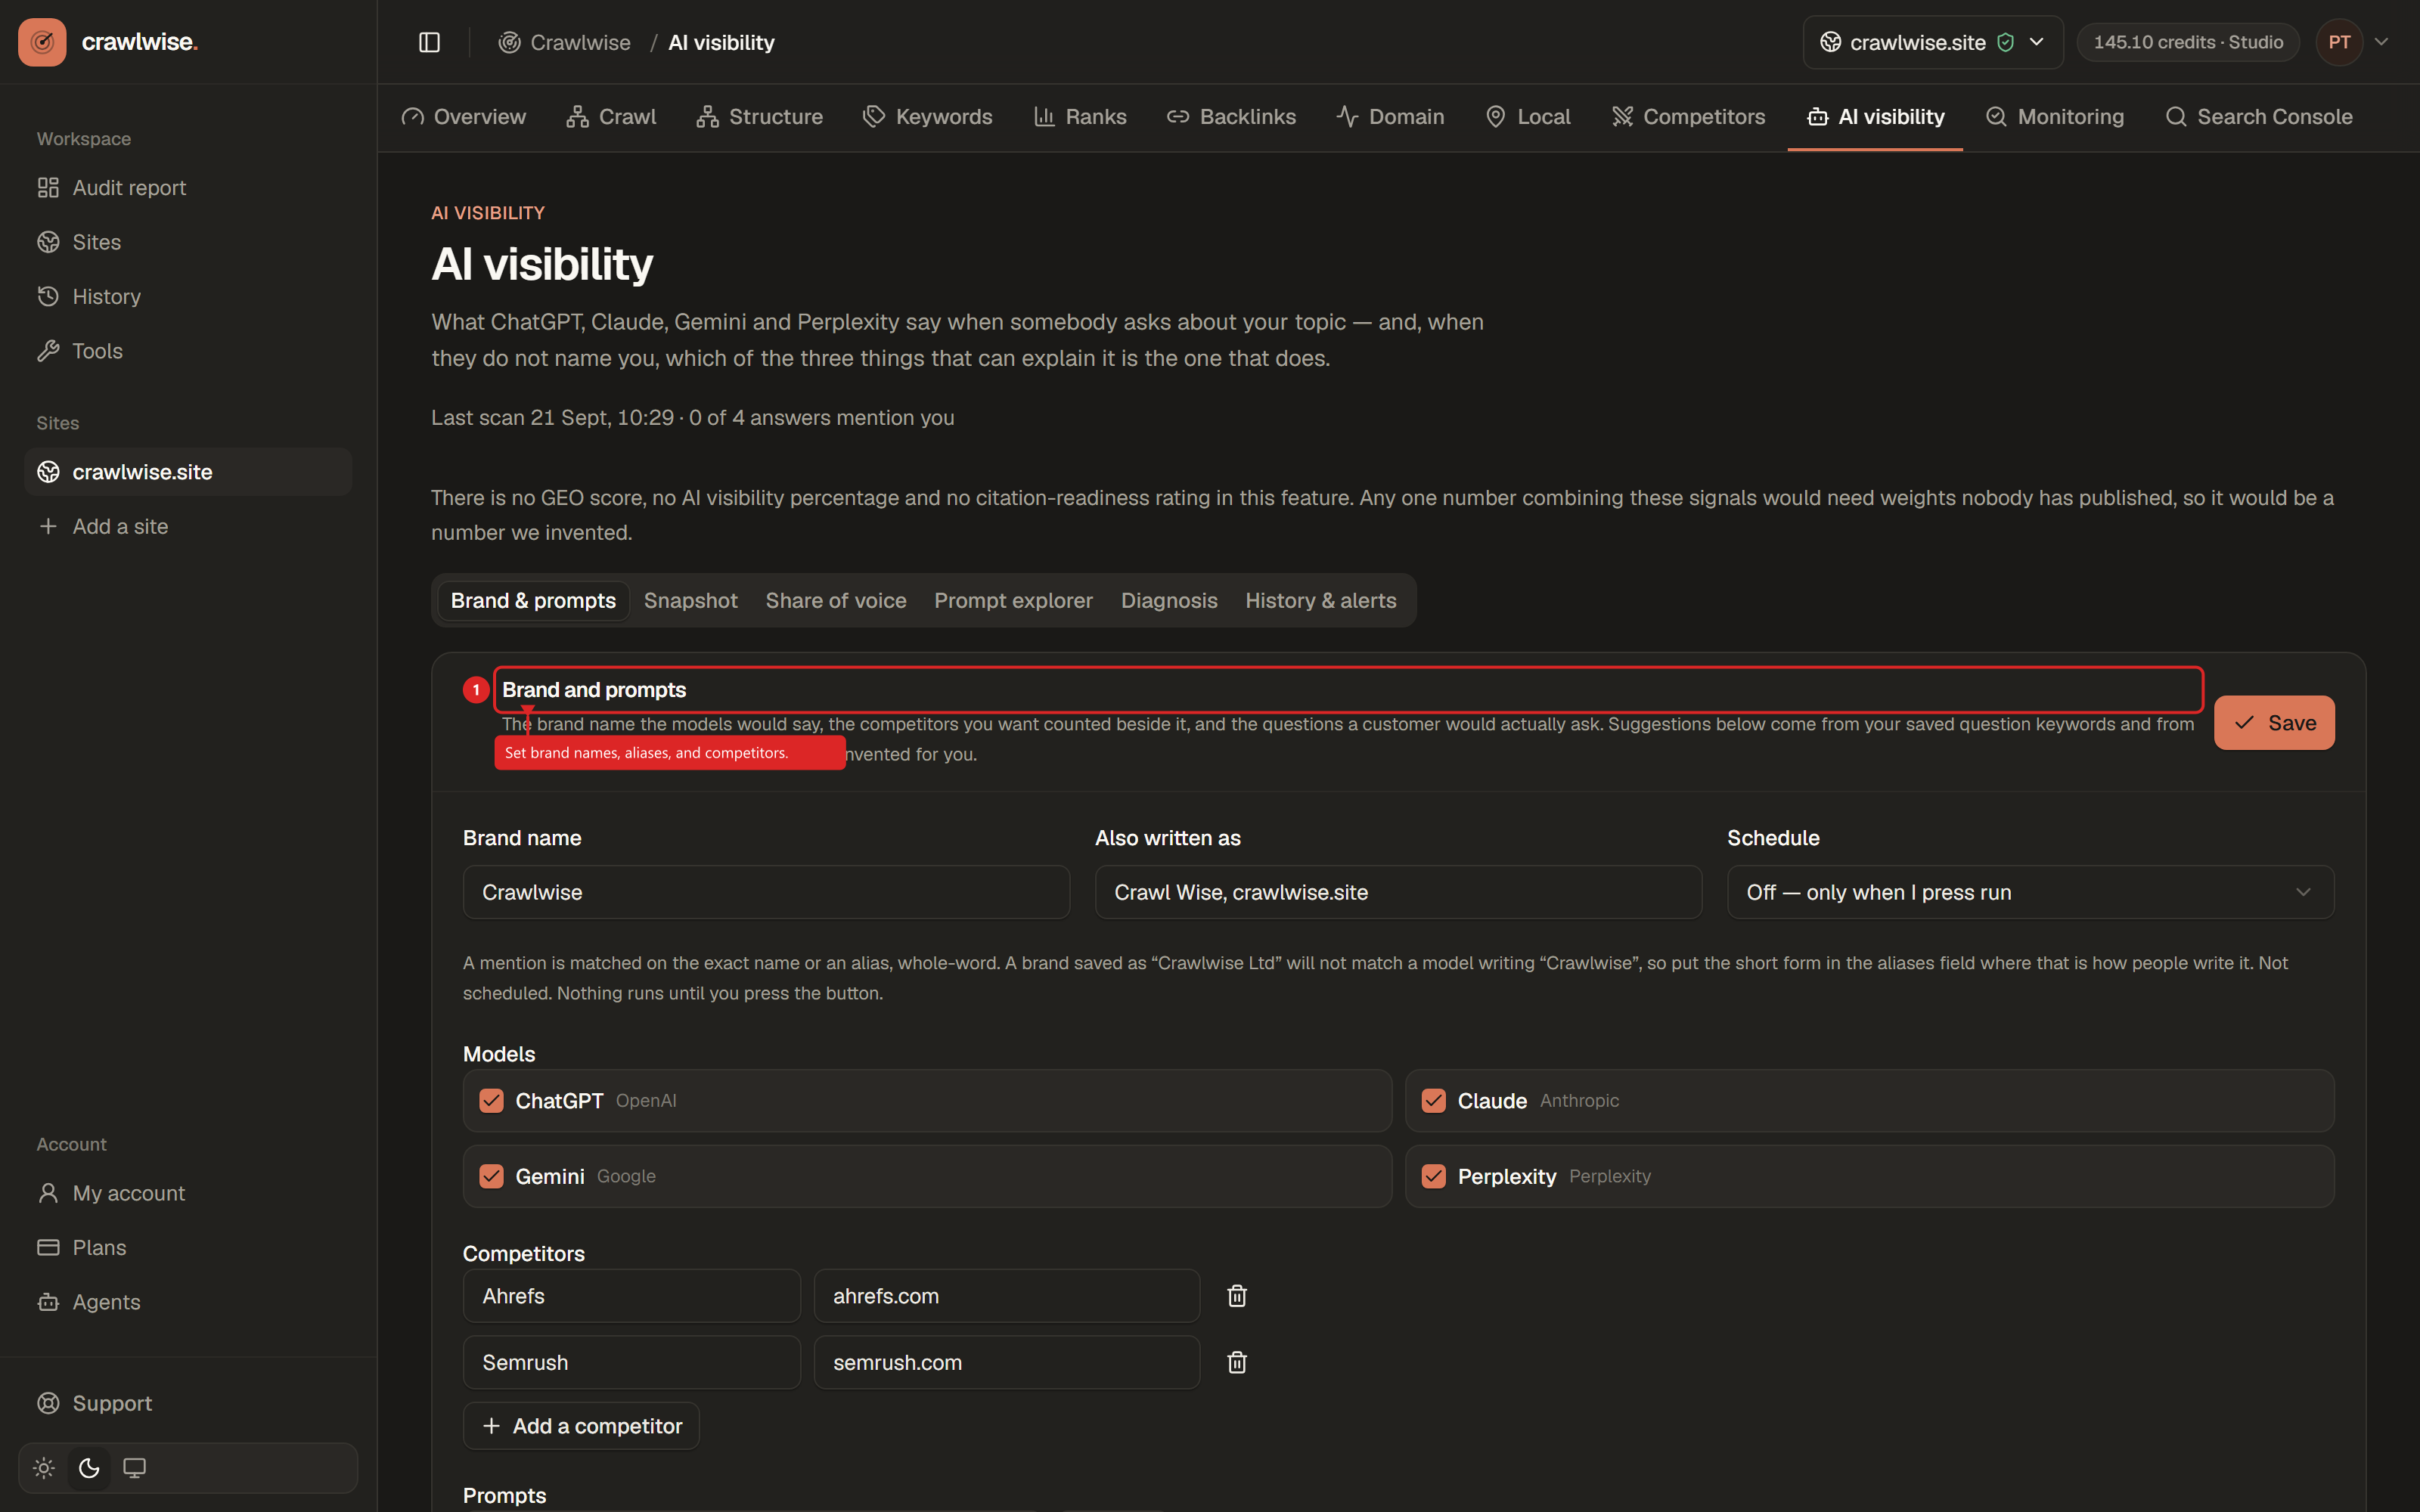2420x1512 pixels.
Task: Open Tools in sidebar
Action: click(x=188, y=351)
